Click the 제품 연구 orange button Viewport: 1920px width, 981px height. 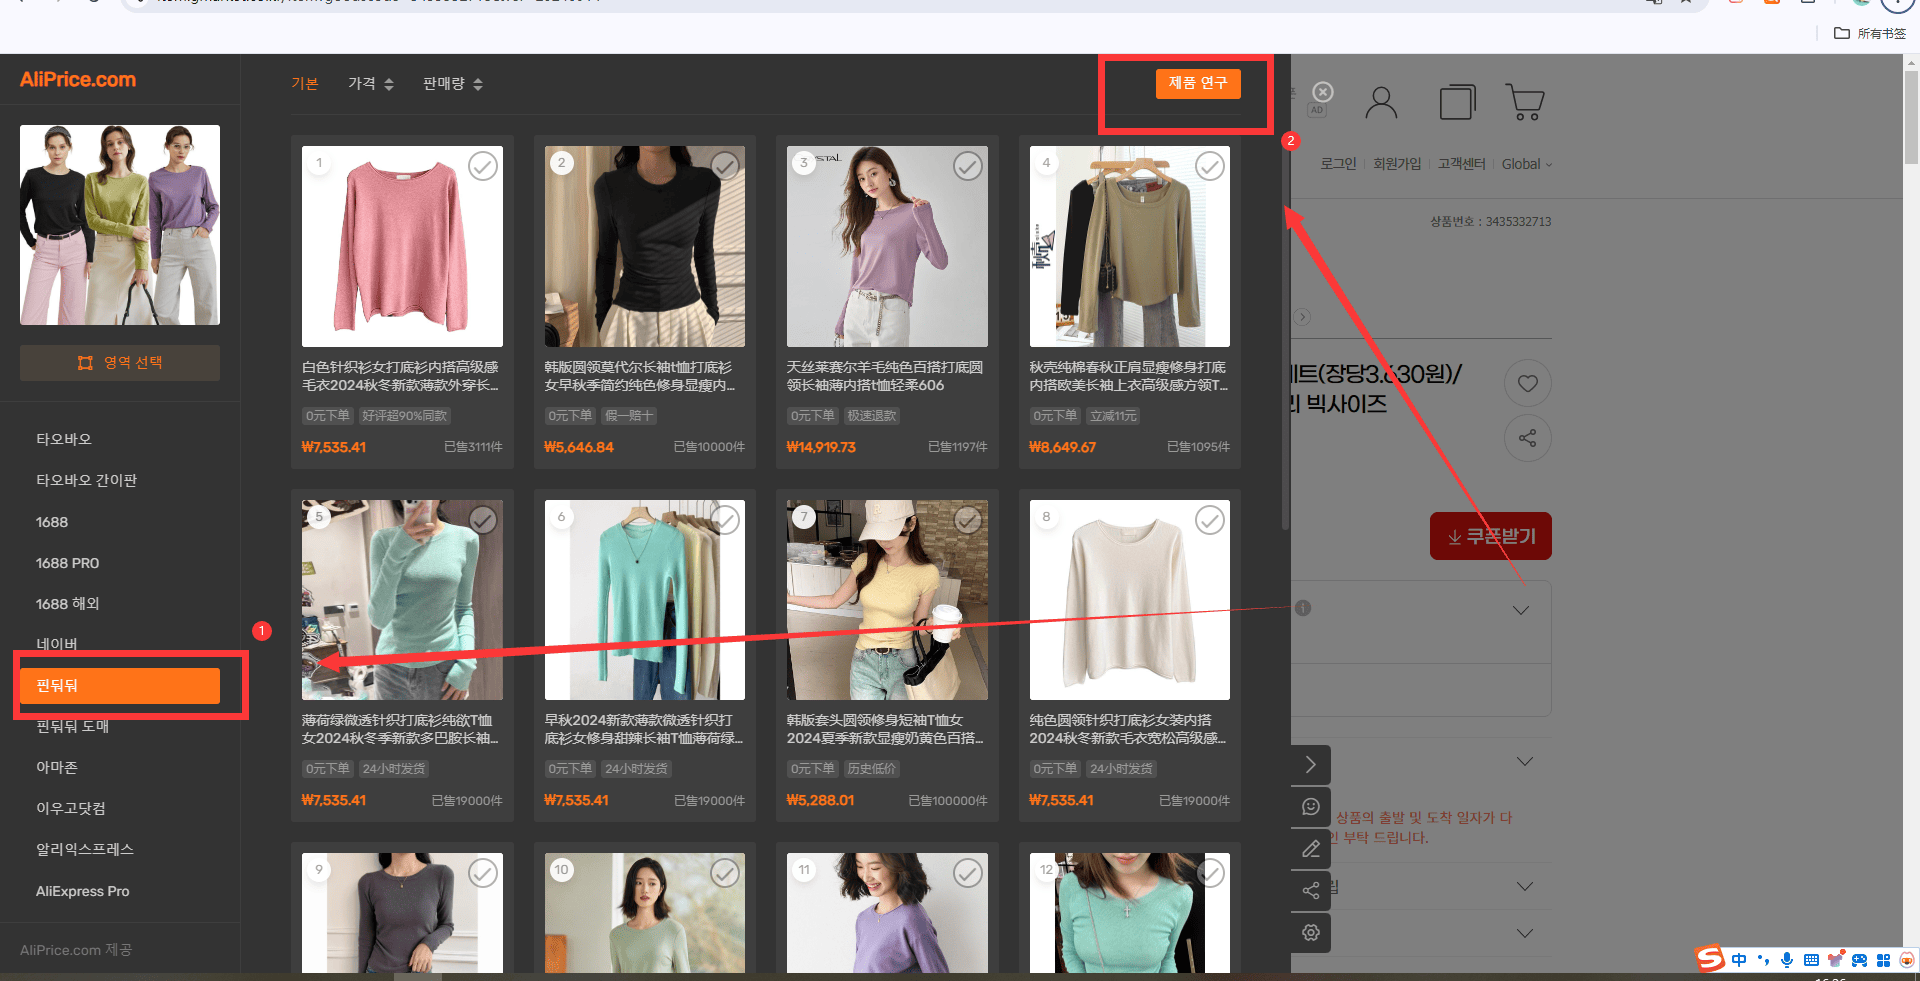point(1198,83)
